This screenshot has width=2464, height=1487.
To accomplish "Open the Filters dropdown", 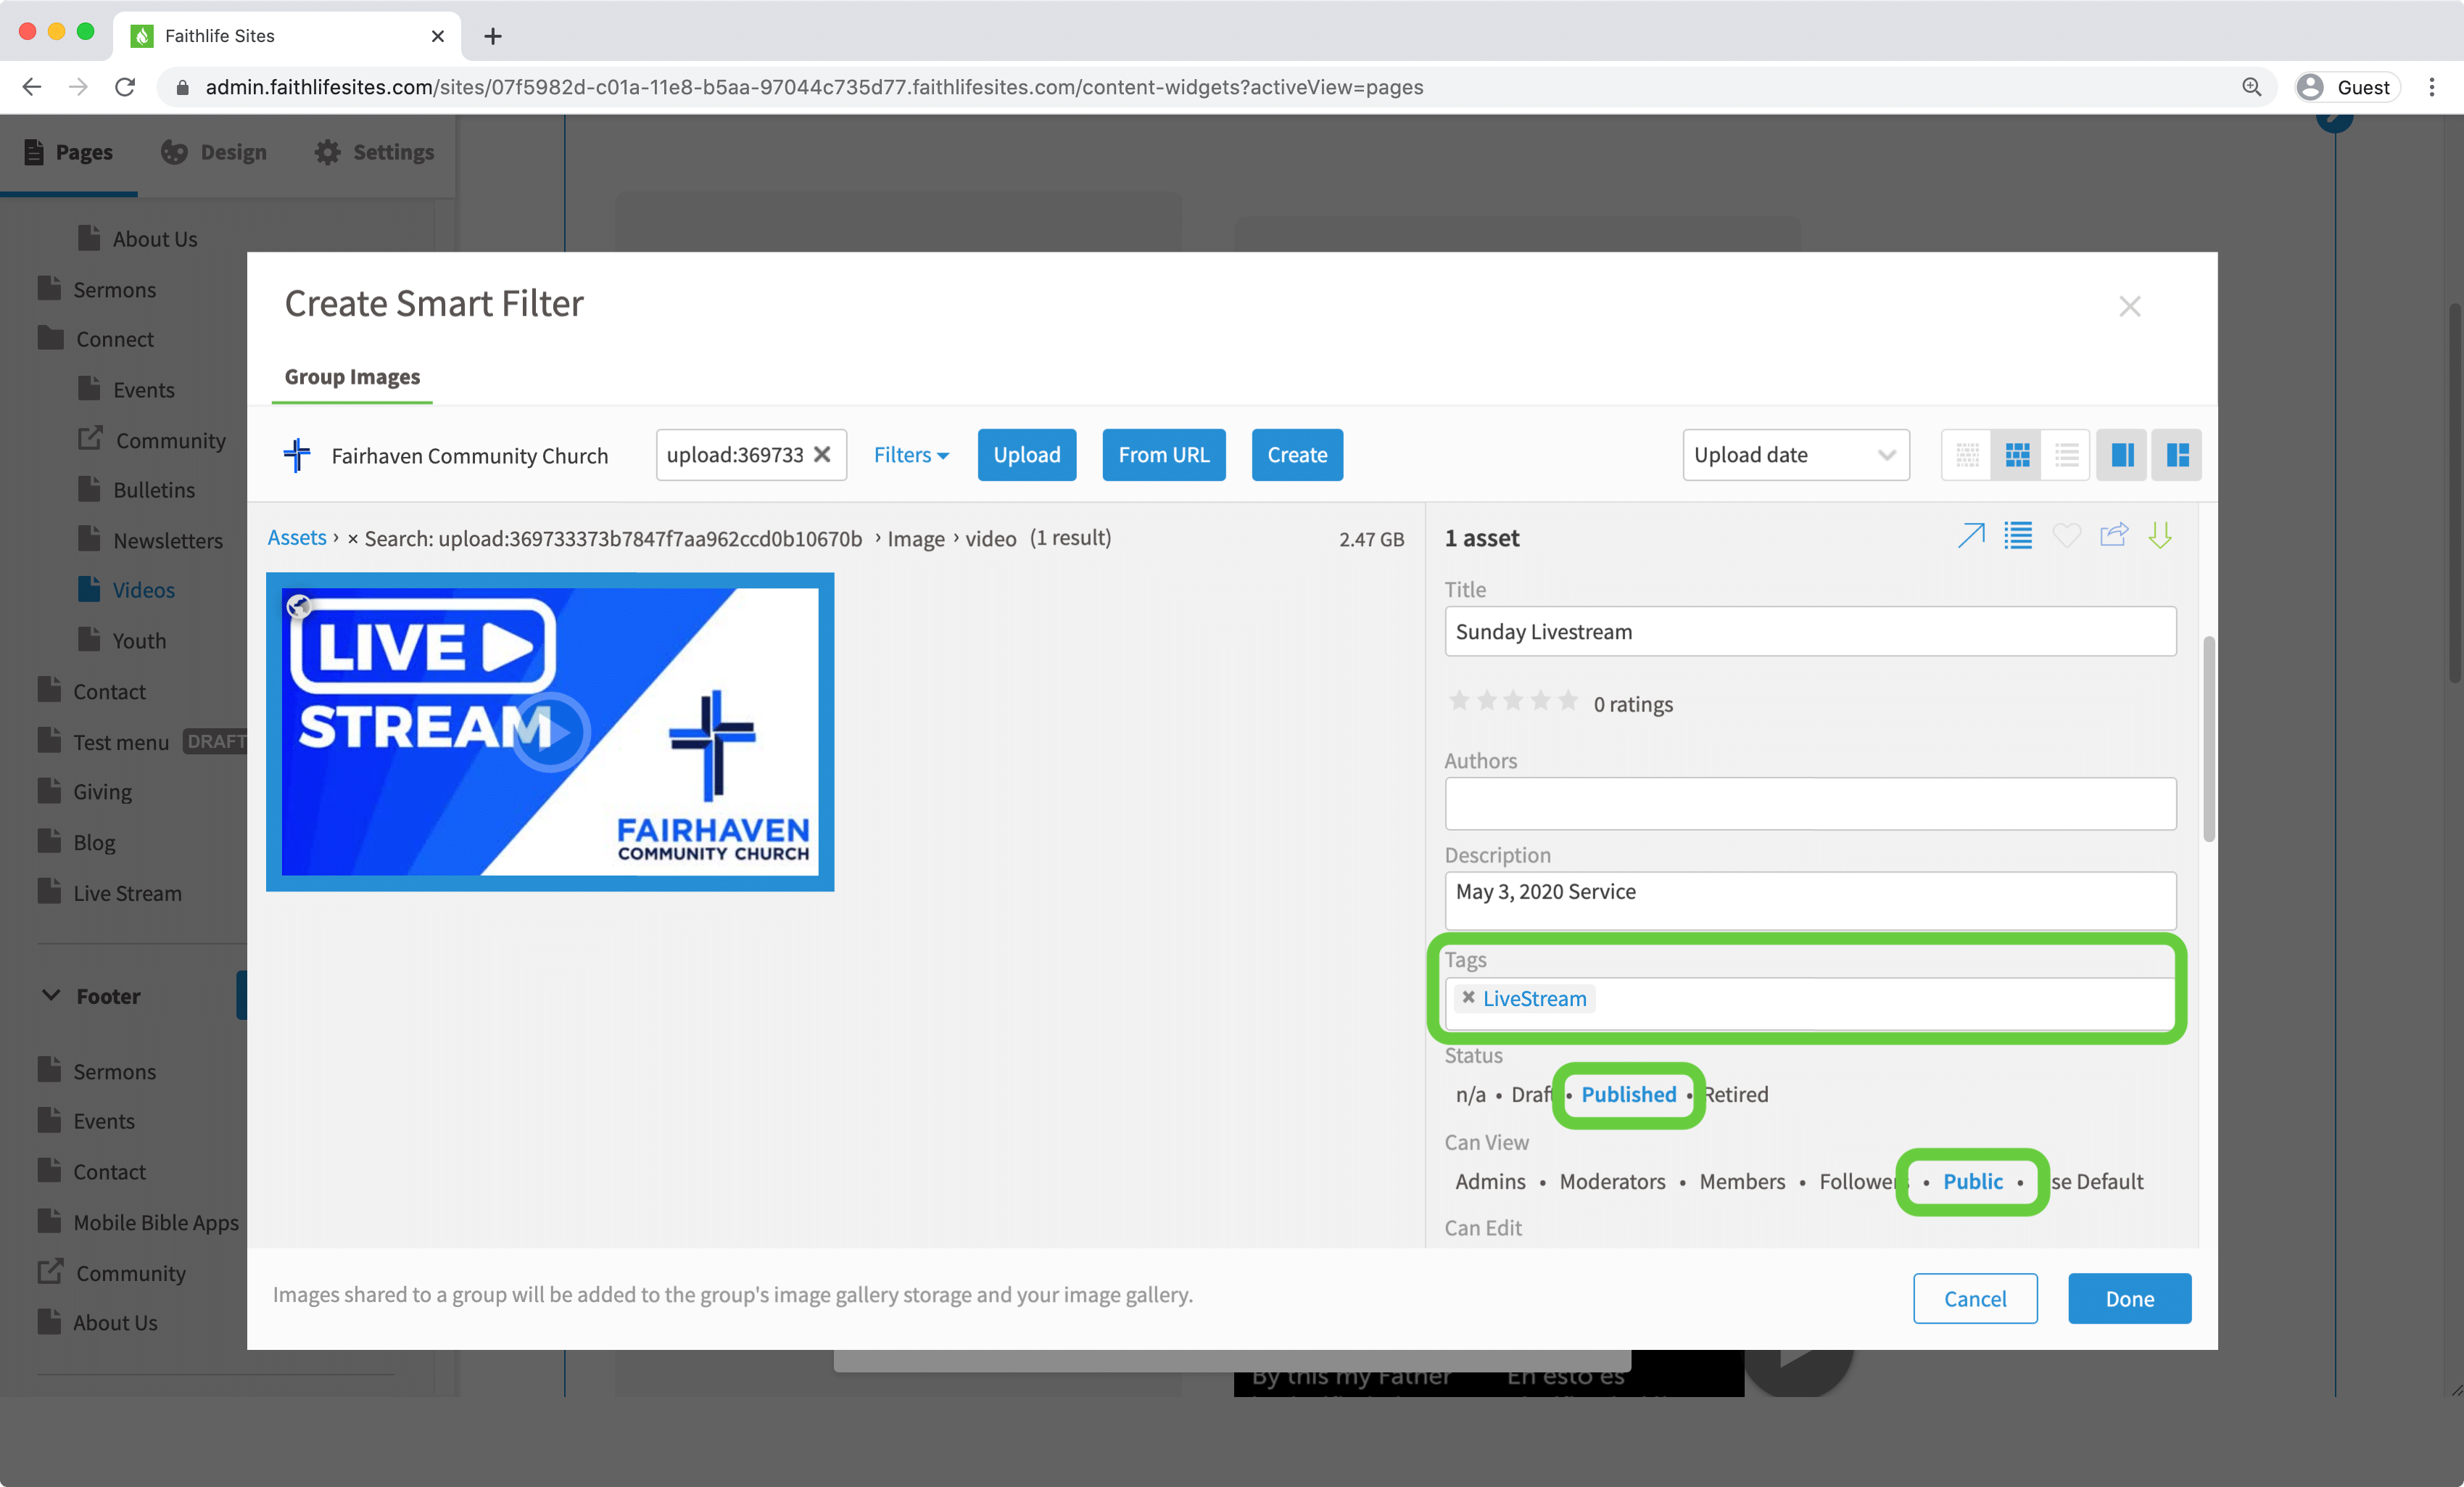I will pos(911,455).
